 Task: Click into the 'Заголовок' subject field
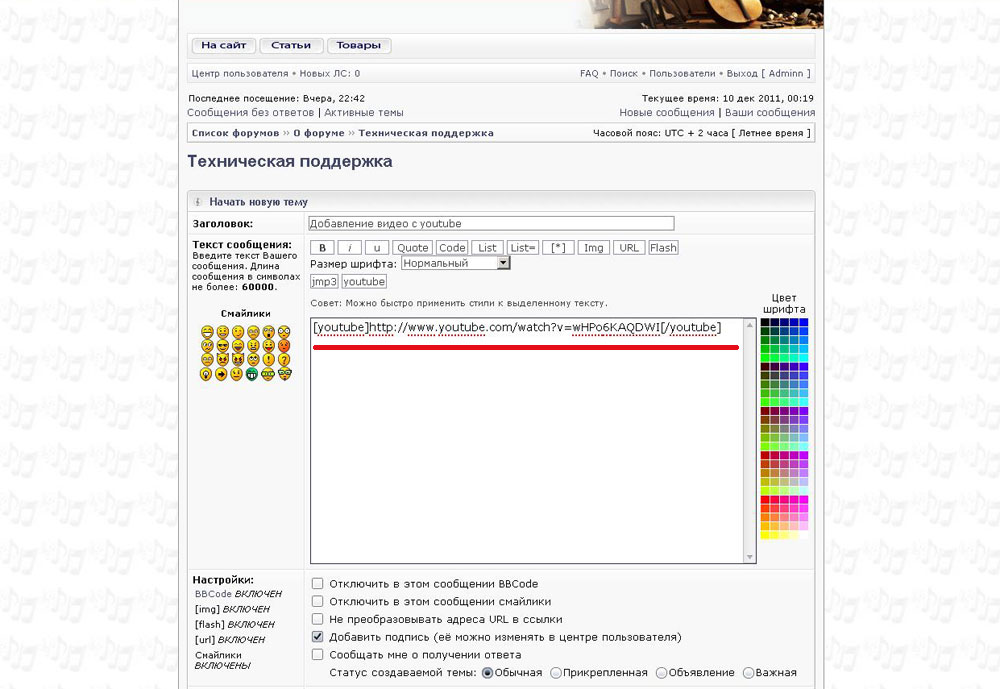(x=490, y=224)
